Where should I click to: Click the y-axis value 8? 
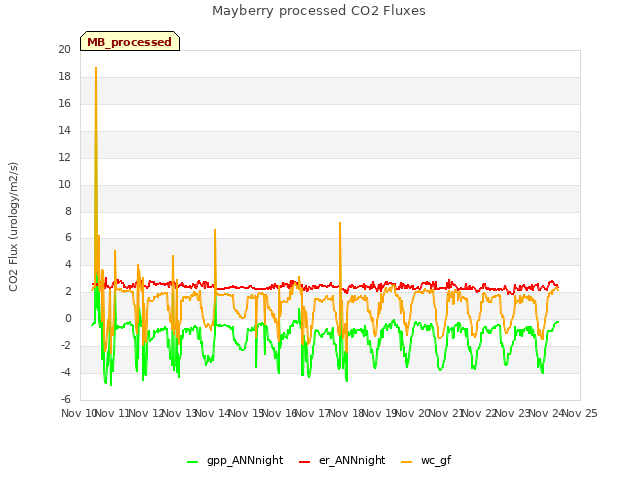tap(68, 211)
